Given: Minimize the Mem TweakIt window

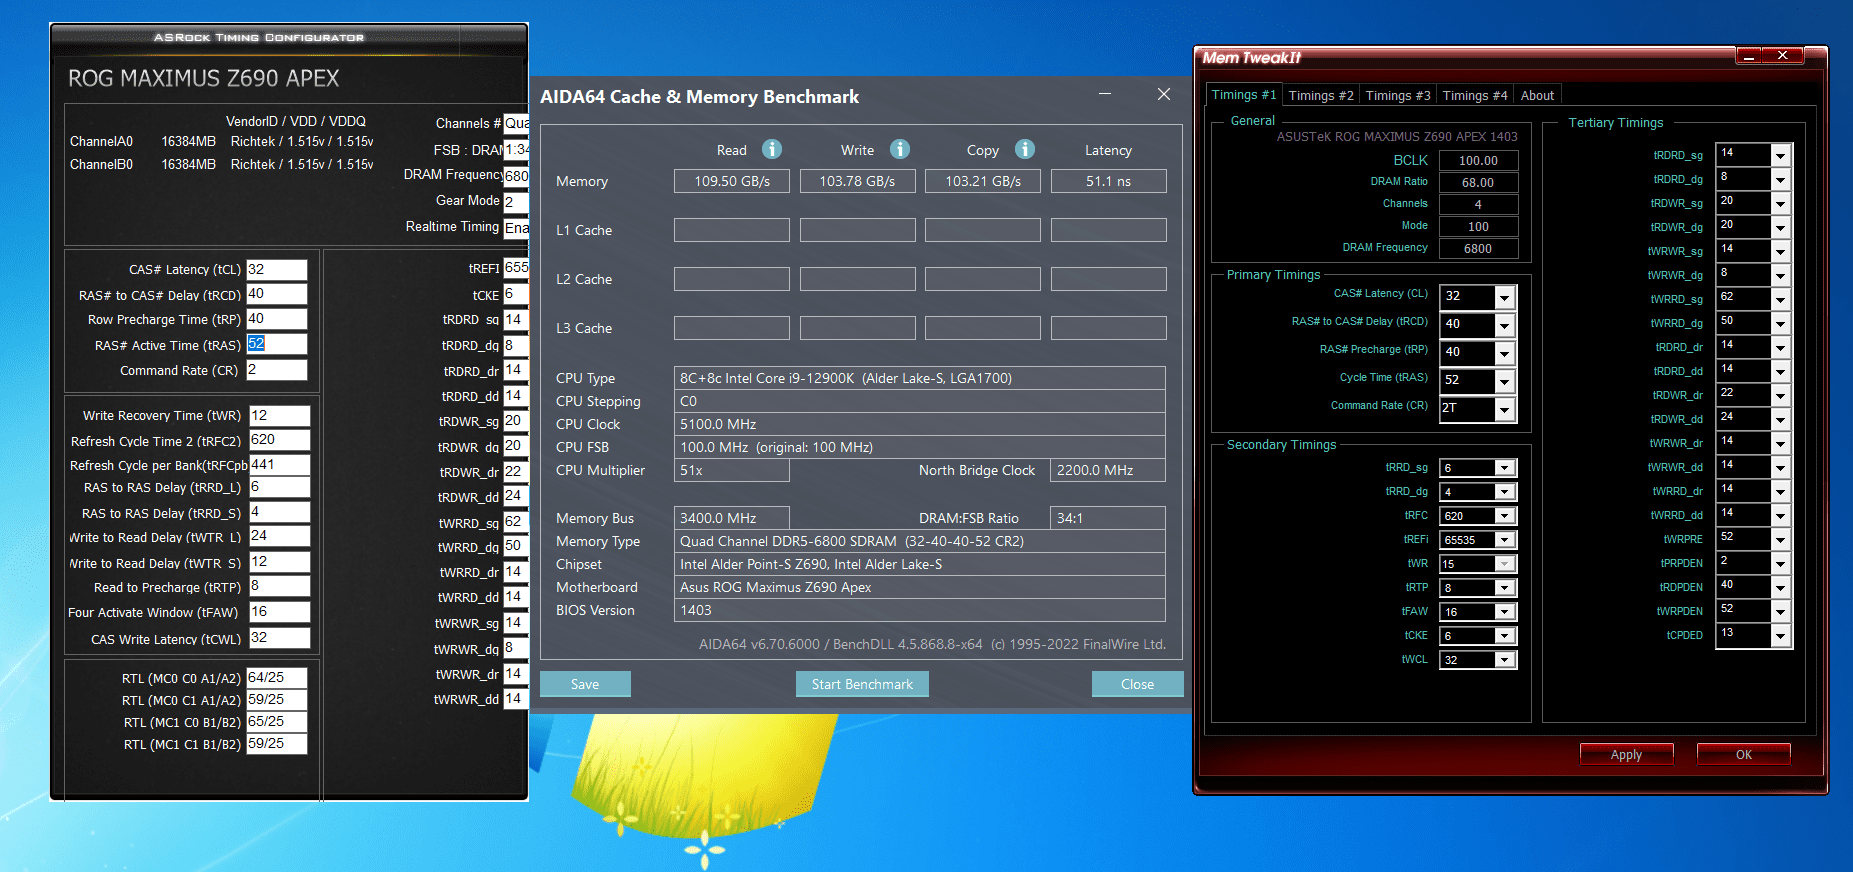Looking at the screenshot, I should (x=1749, y=56).
